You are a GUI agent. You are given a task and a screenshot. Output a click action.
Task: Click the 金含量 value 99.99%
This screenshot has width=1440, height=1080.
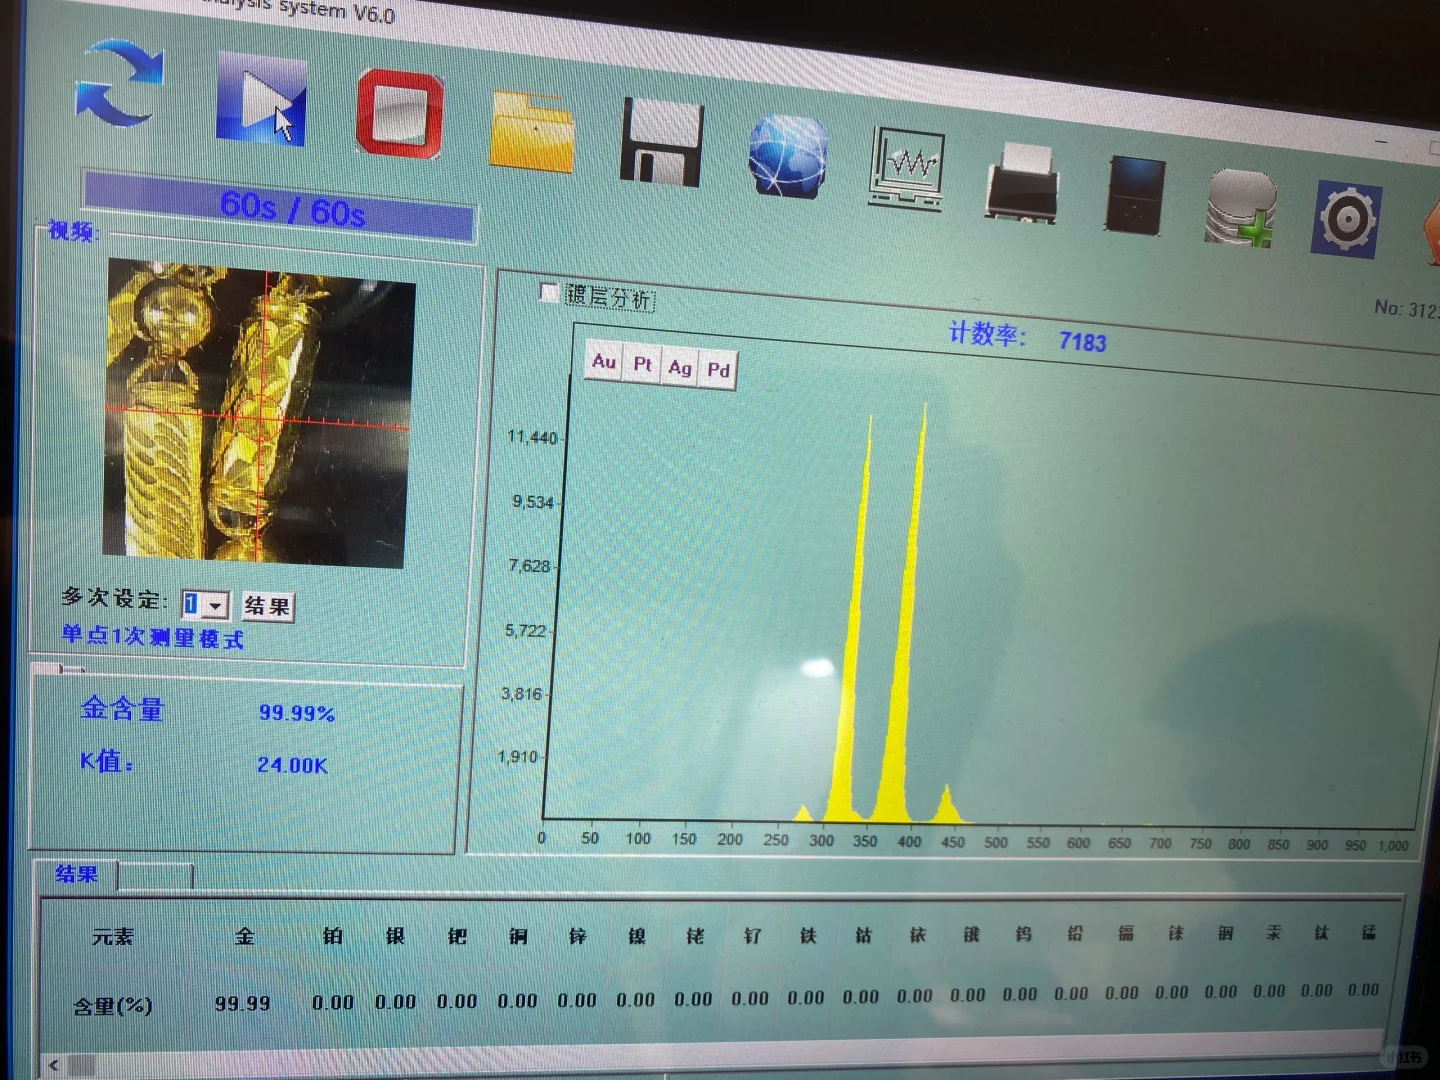297,713
